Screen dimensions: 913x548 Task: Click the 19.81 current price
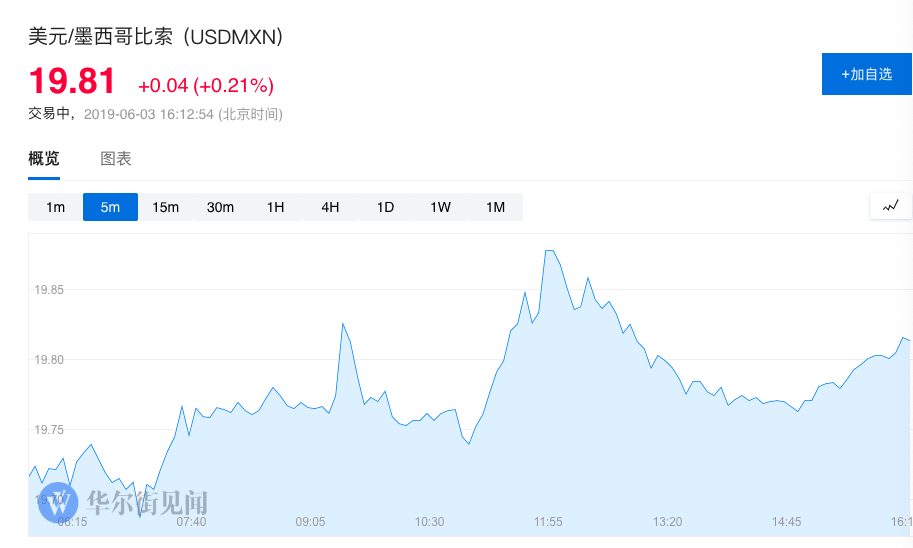pyautogui.click(x=72, y=81)
